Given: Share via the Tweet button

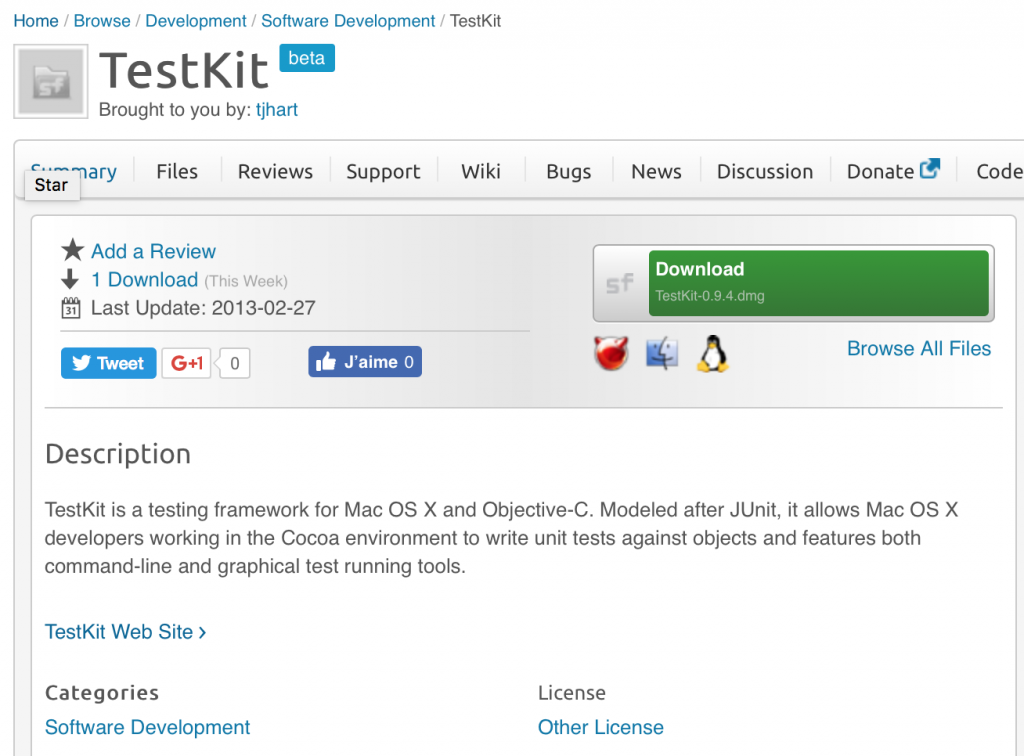Looking at the screenshot, I should point(108,363).
